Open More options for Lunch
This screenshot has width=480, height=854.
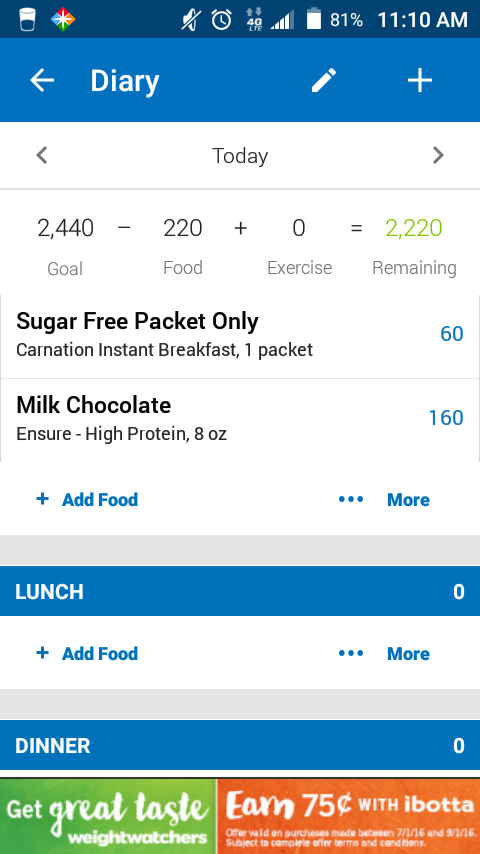pos(408,654)
